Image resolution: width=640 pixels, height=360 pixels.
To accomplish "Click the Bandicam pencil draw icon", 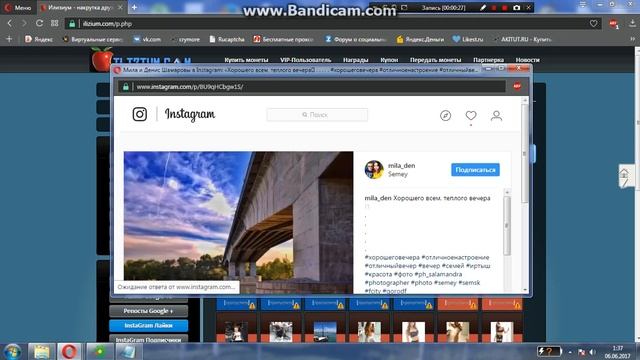I will (483, 7).
